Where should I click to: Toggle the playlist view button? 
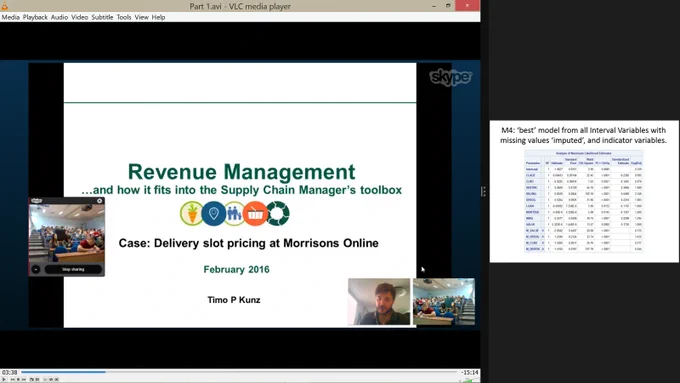point(46,380)
